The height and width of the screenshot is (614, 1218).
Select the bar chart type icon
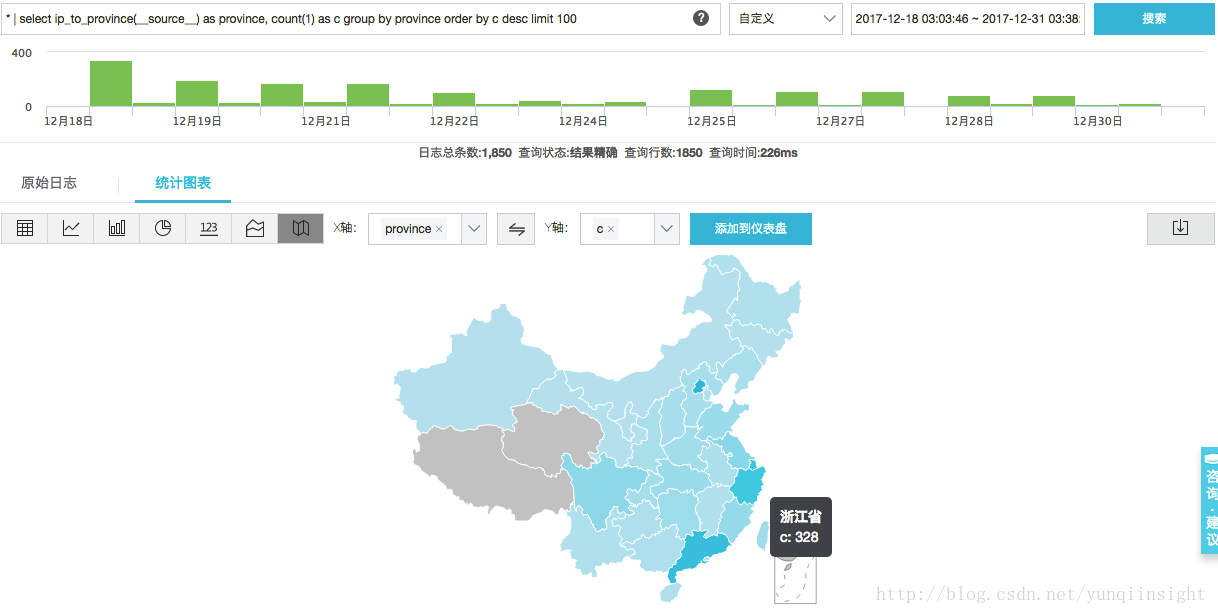click(x=117, y=228)
